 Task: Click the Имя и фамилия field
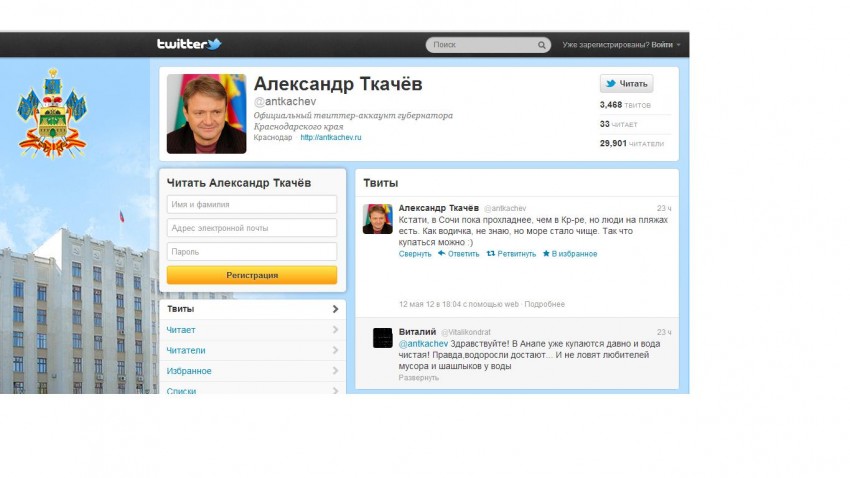click(x=252, y=204)
